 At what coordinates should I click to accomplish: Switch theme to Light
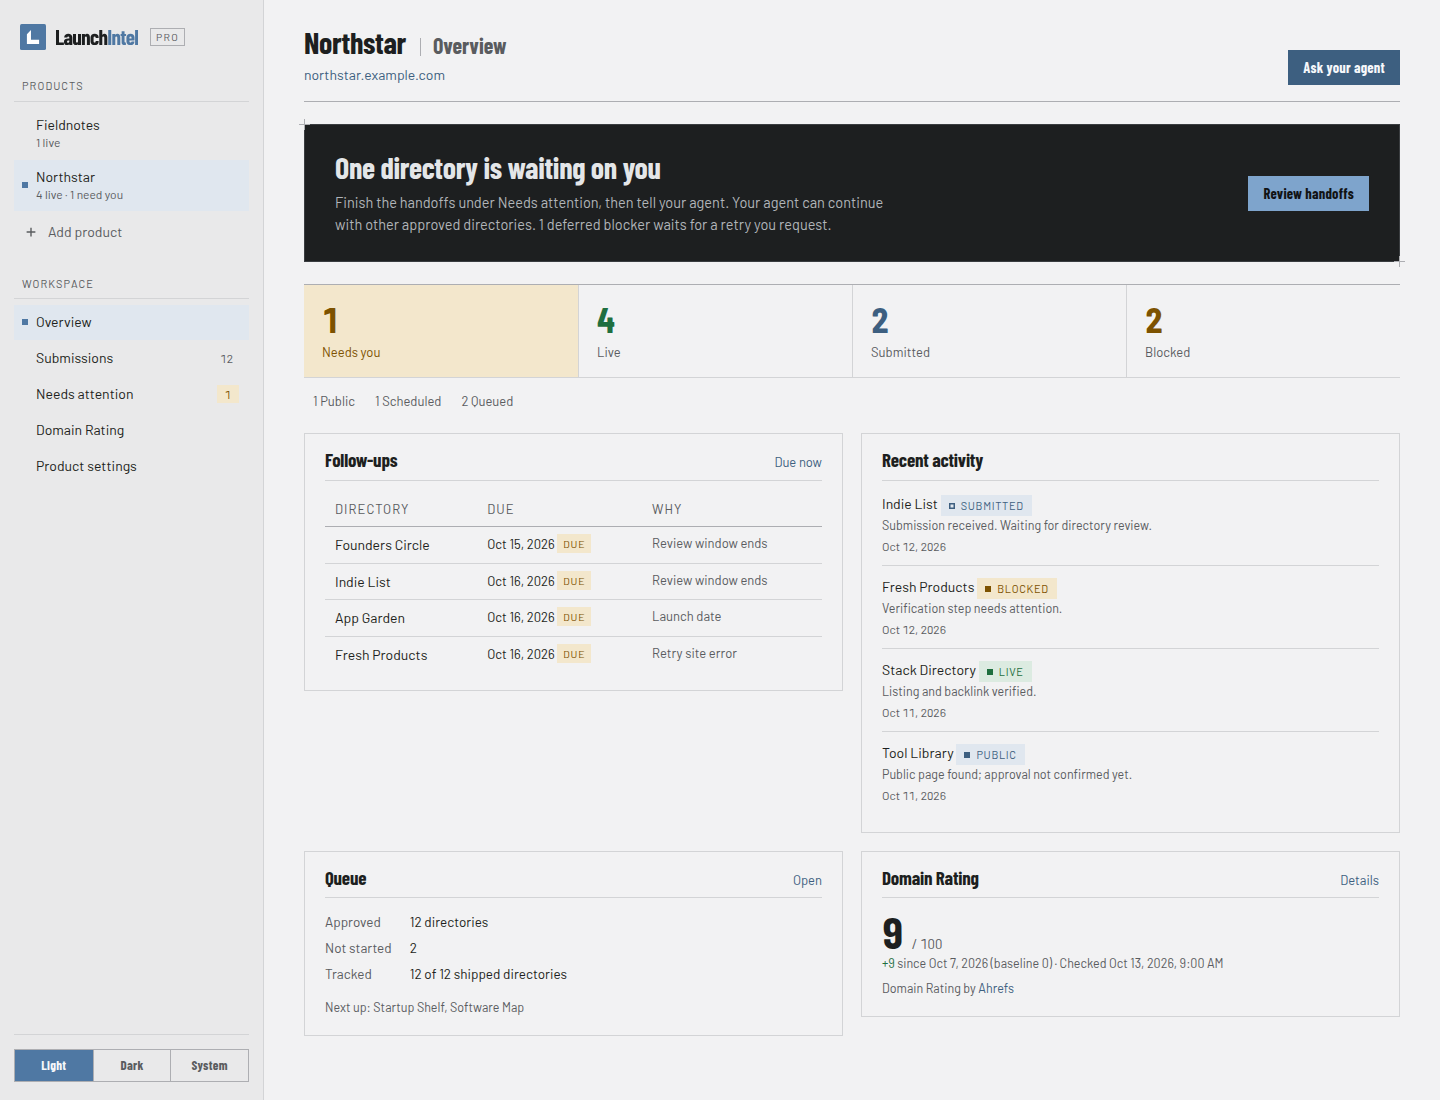(x=54, y=1066)
